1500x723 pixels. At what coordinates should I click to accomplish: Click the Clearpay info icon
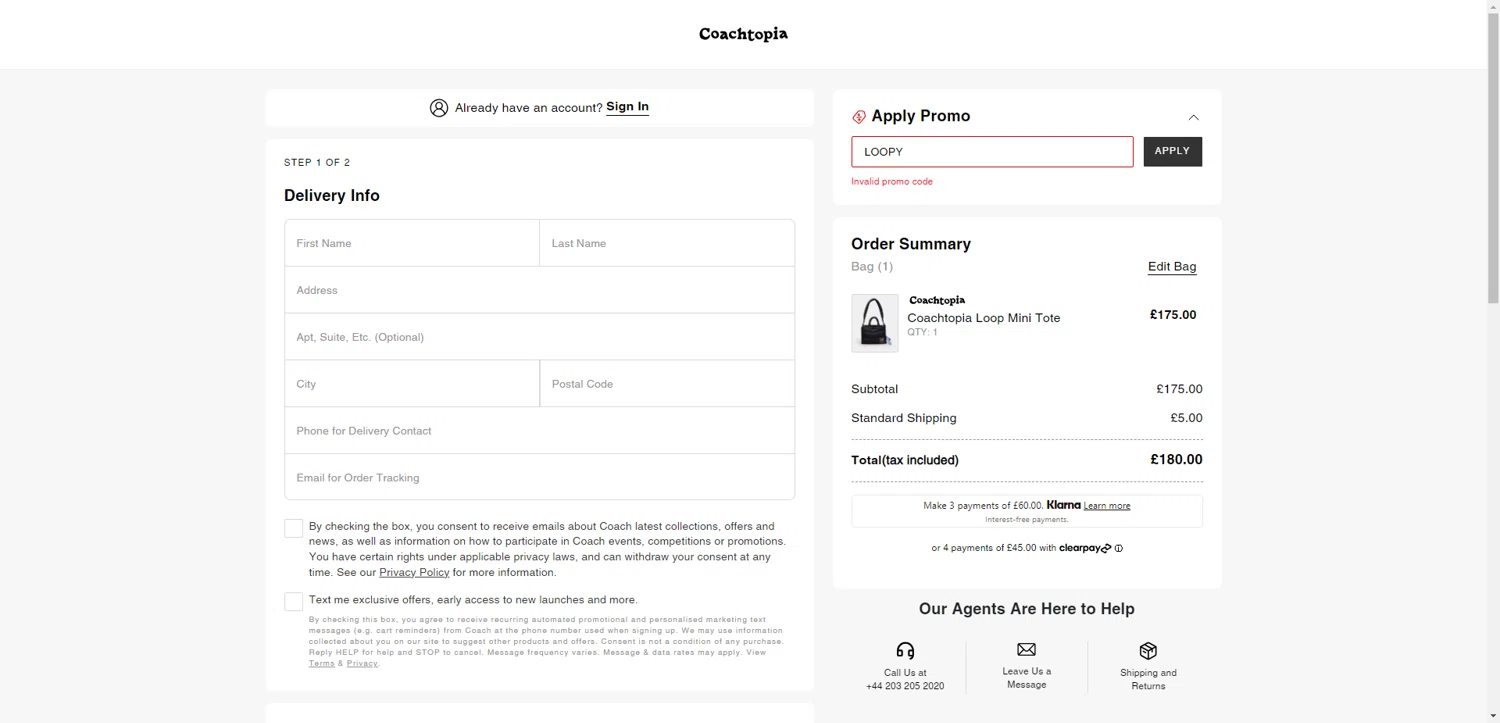(1118, 548)
